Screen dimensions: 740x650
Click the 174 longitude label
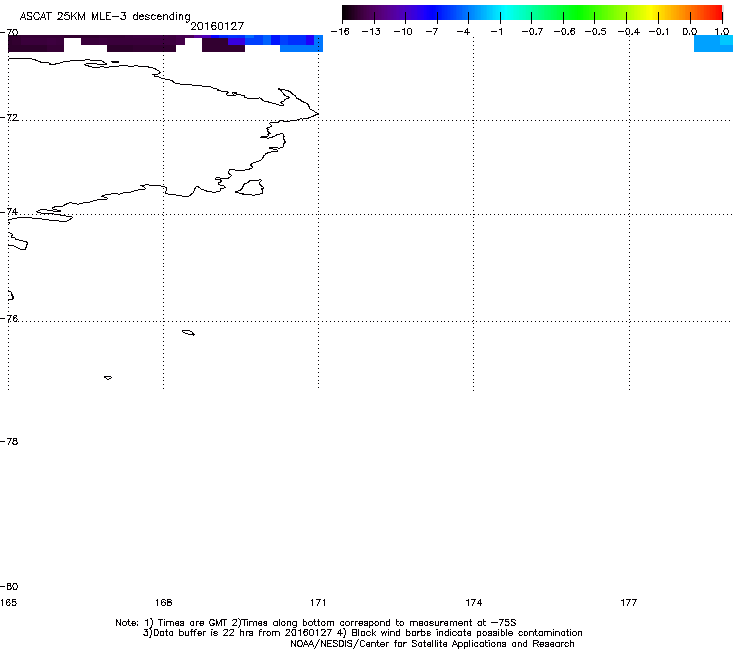[473, 603]
